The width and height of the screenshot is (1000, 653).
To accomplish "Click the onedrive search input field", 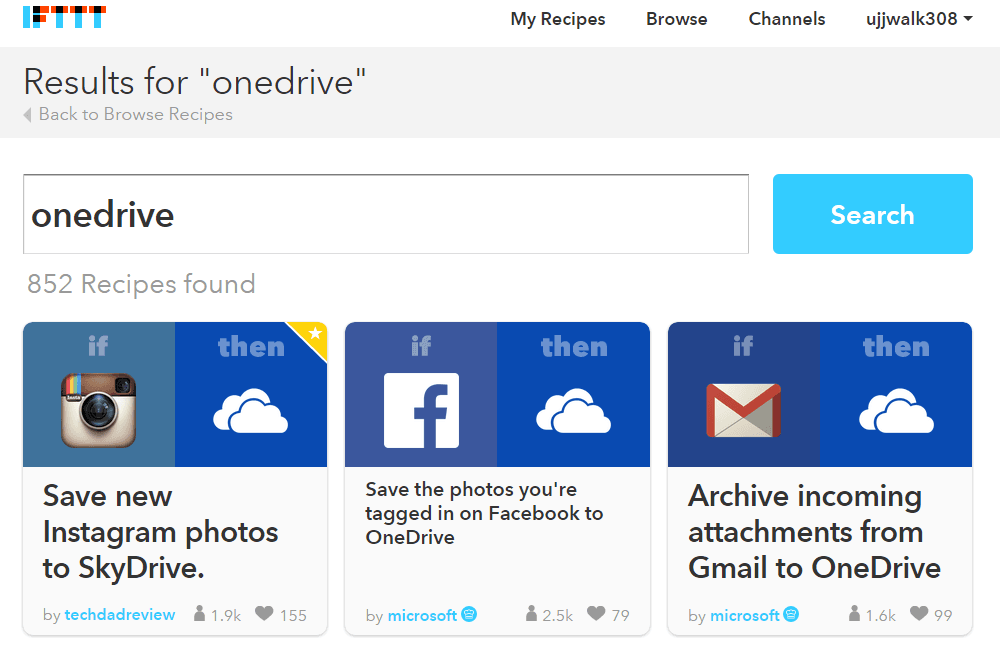I will tap(385, 215).
